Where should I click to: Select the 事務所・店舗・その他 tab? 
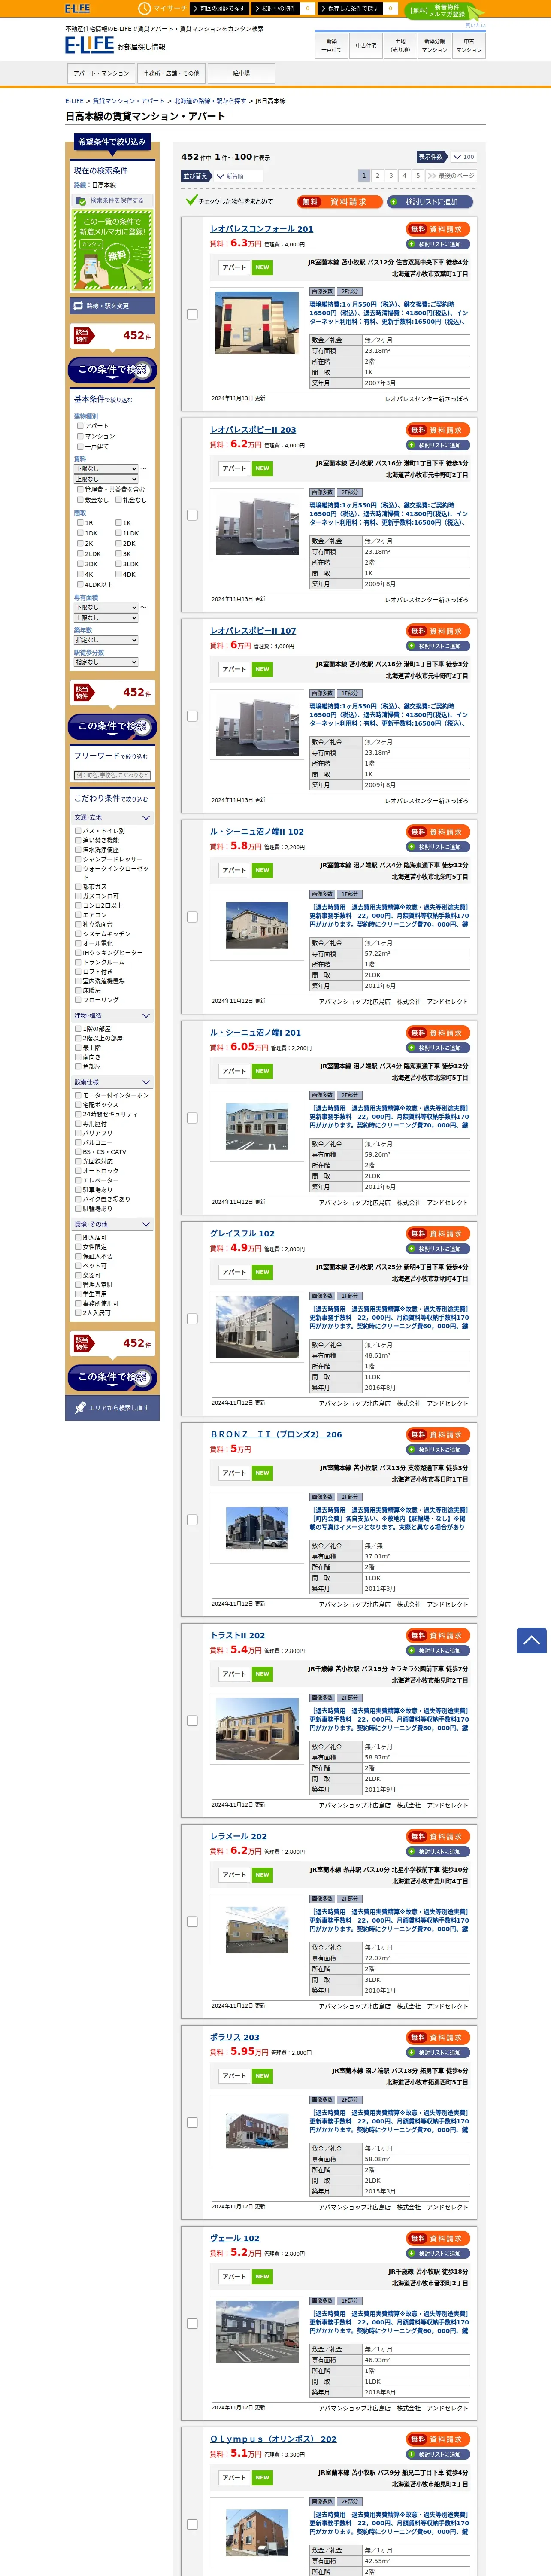[171, 73]
